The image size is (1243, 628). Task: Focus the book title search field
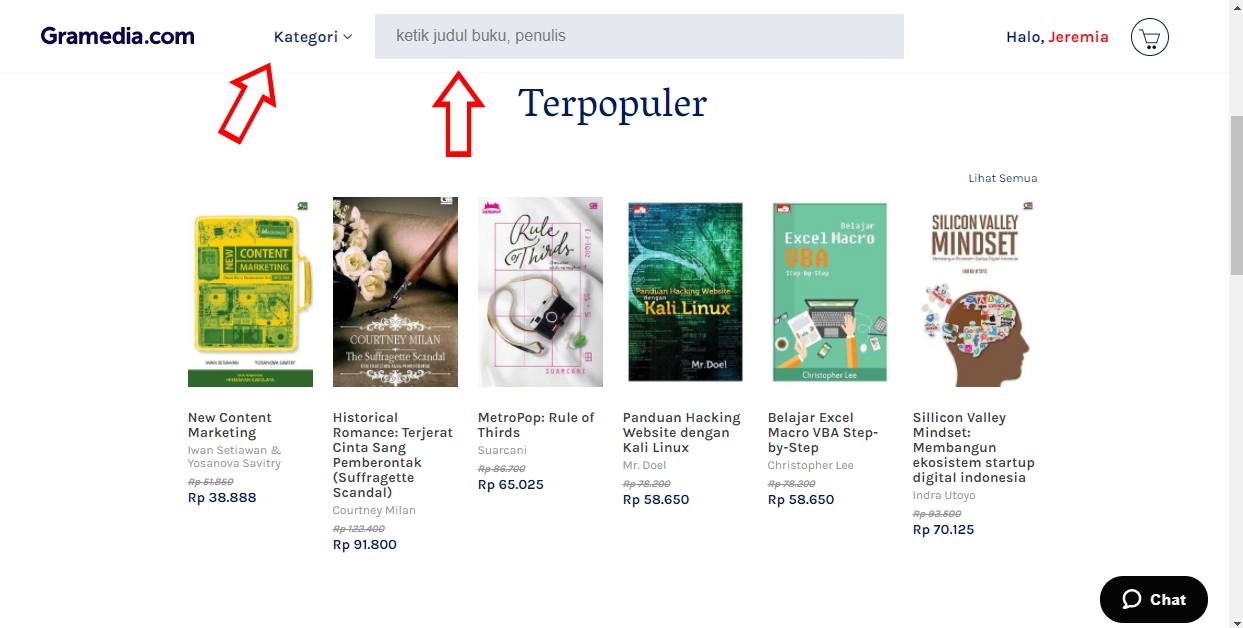(x=639, y=36)
